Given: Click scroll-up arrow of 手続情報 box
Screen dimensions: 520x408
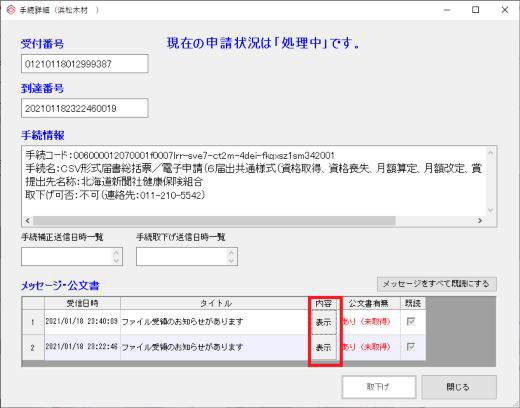Looking at the screenshot, I should point(490,153).
